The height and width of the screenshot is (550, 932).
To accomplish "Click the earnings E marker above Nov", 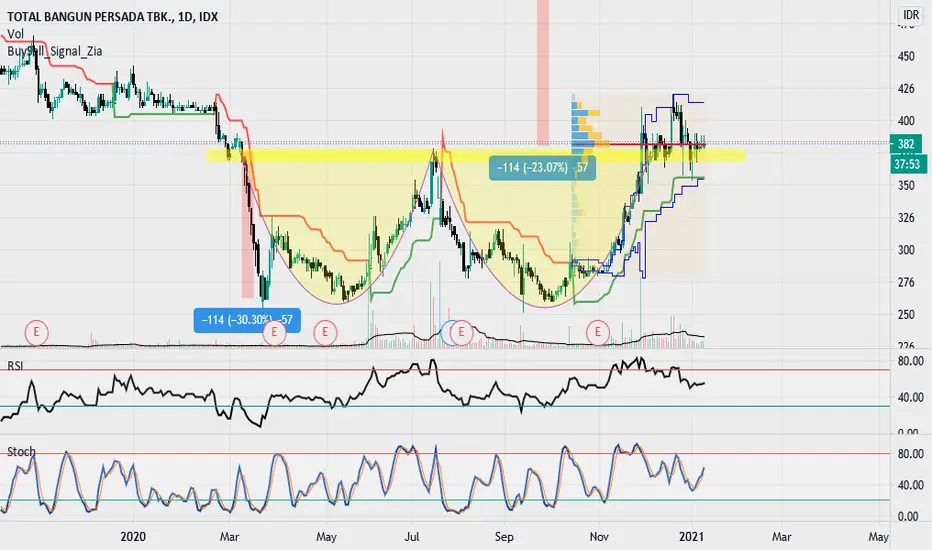I will click(598, 332).
